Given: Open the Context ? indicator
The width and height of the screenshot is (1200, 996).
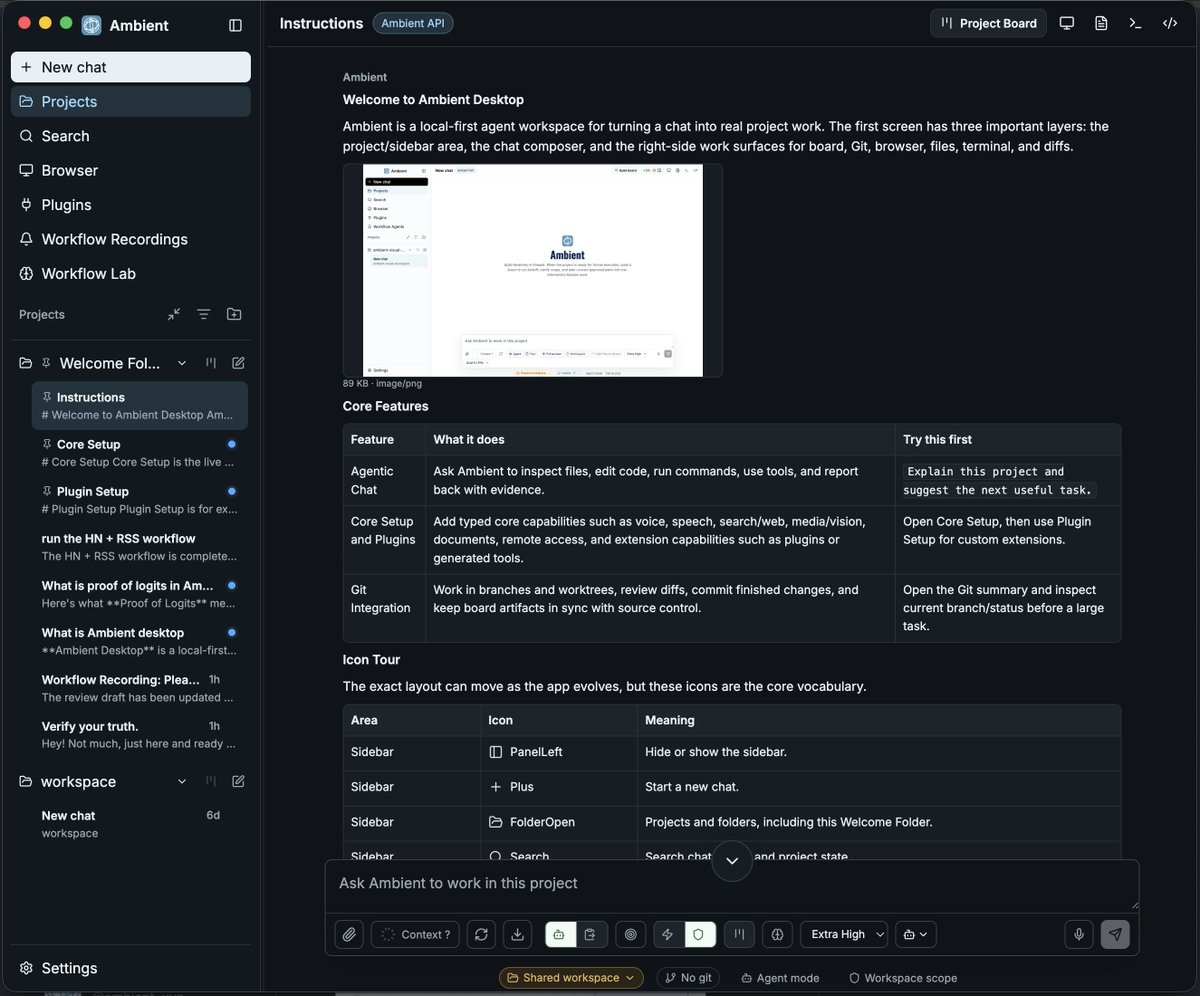Looking at the screenshot, I should 416,934.
